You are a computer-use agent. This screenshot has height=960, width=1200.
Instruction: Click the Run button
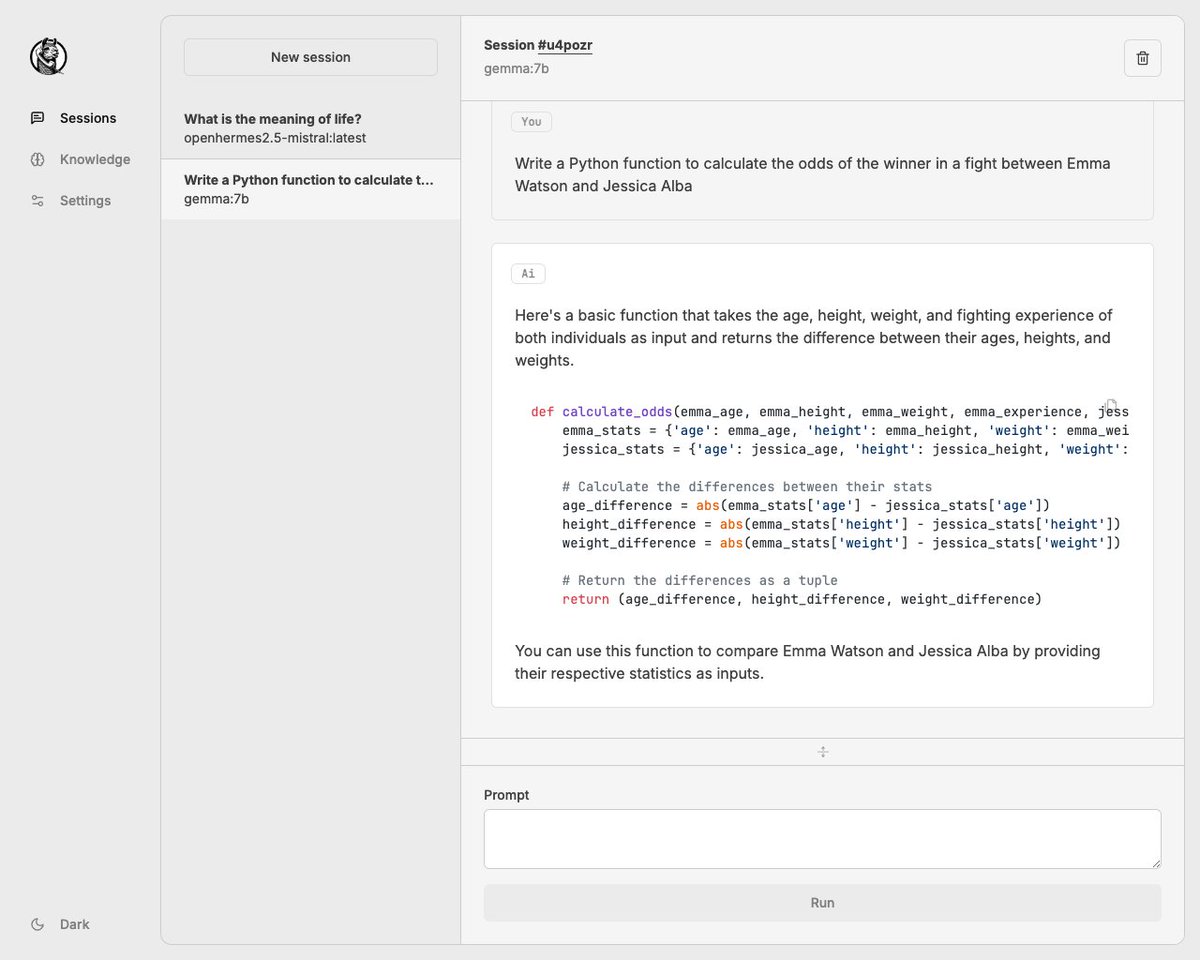[x=822, y=902]
